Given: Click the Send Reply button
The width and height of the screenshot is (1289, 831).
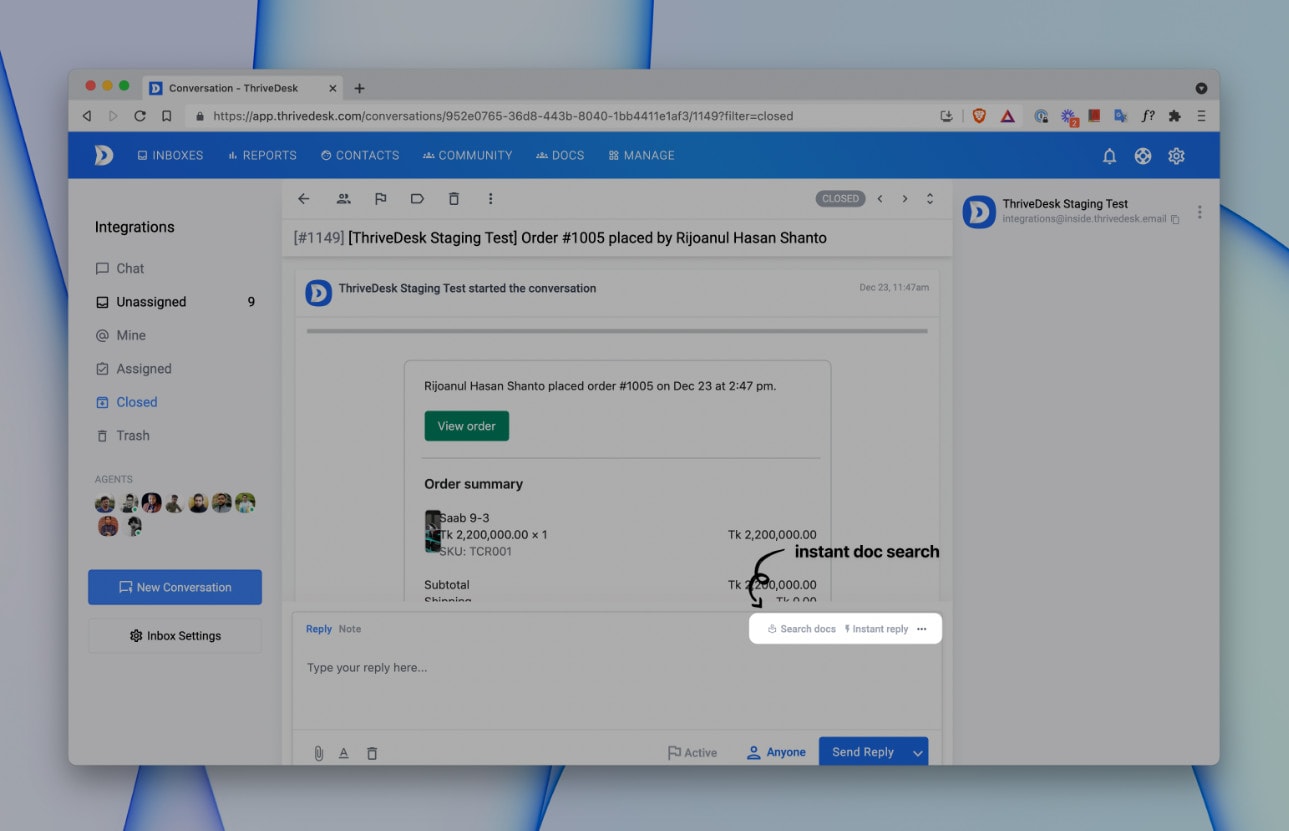Looking at the screenshot, I should coord(863,752).
